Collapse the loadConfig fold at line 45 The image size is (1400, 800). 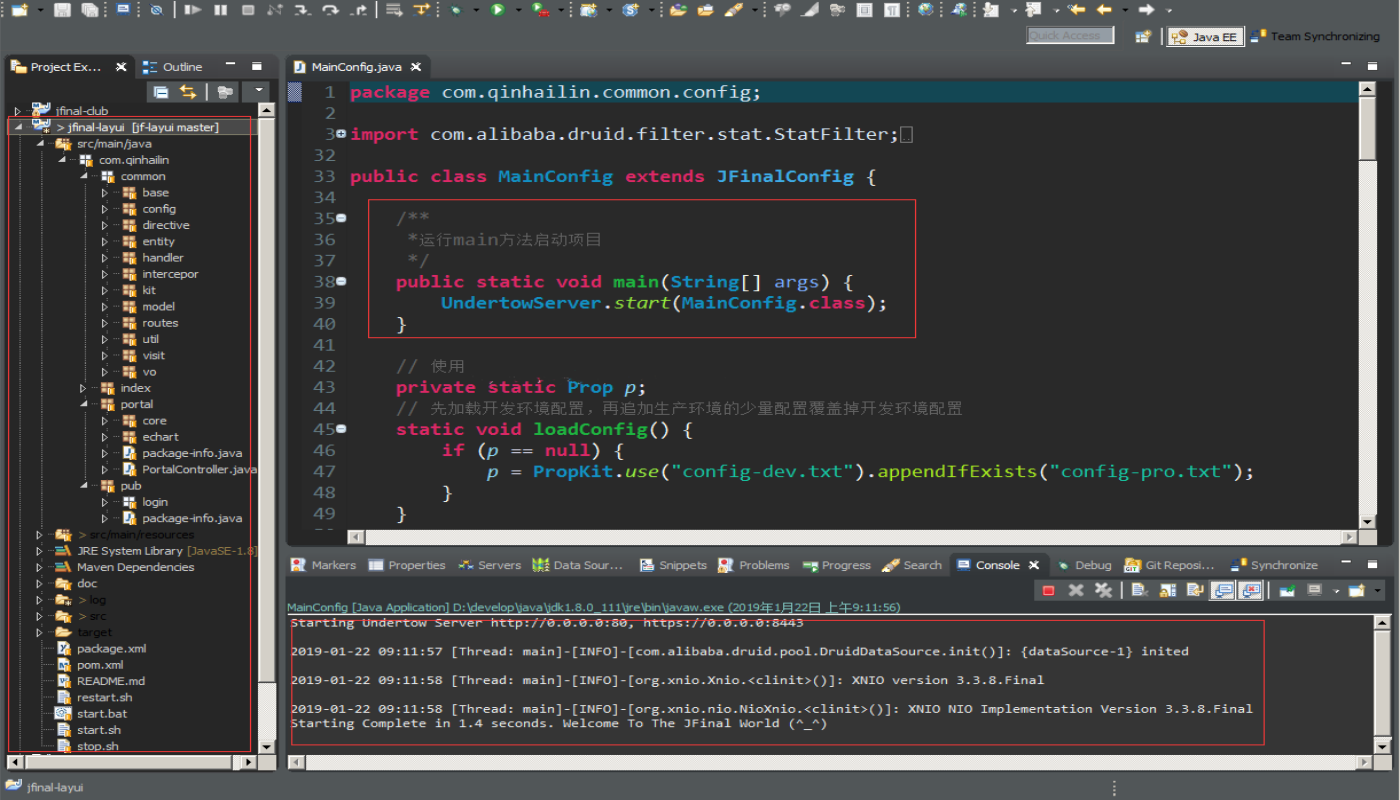[x=341, y=429]
